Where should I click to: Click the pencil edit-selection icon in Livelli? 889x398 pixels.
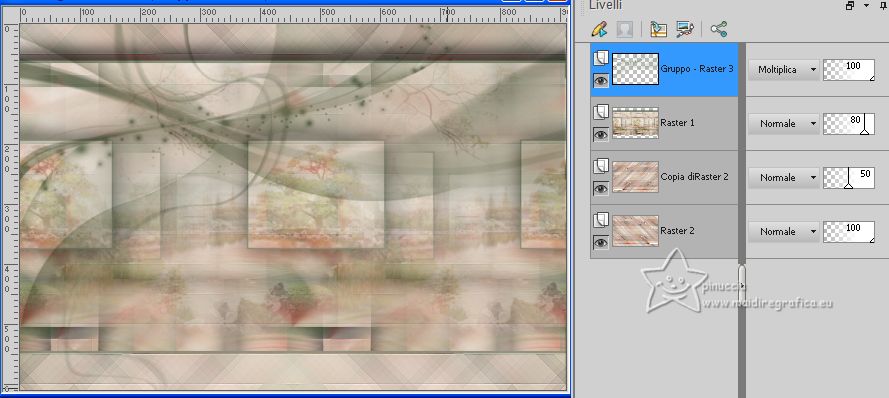(x=599, y=29)
